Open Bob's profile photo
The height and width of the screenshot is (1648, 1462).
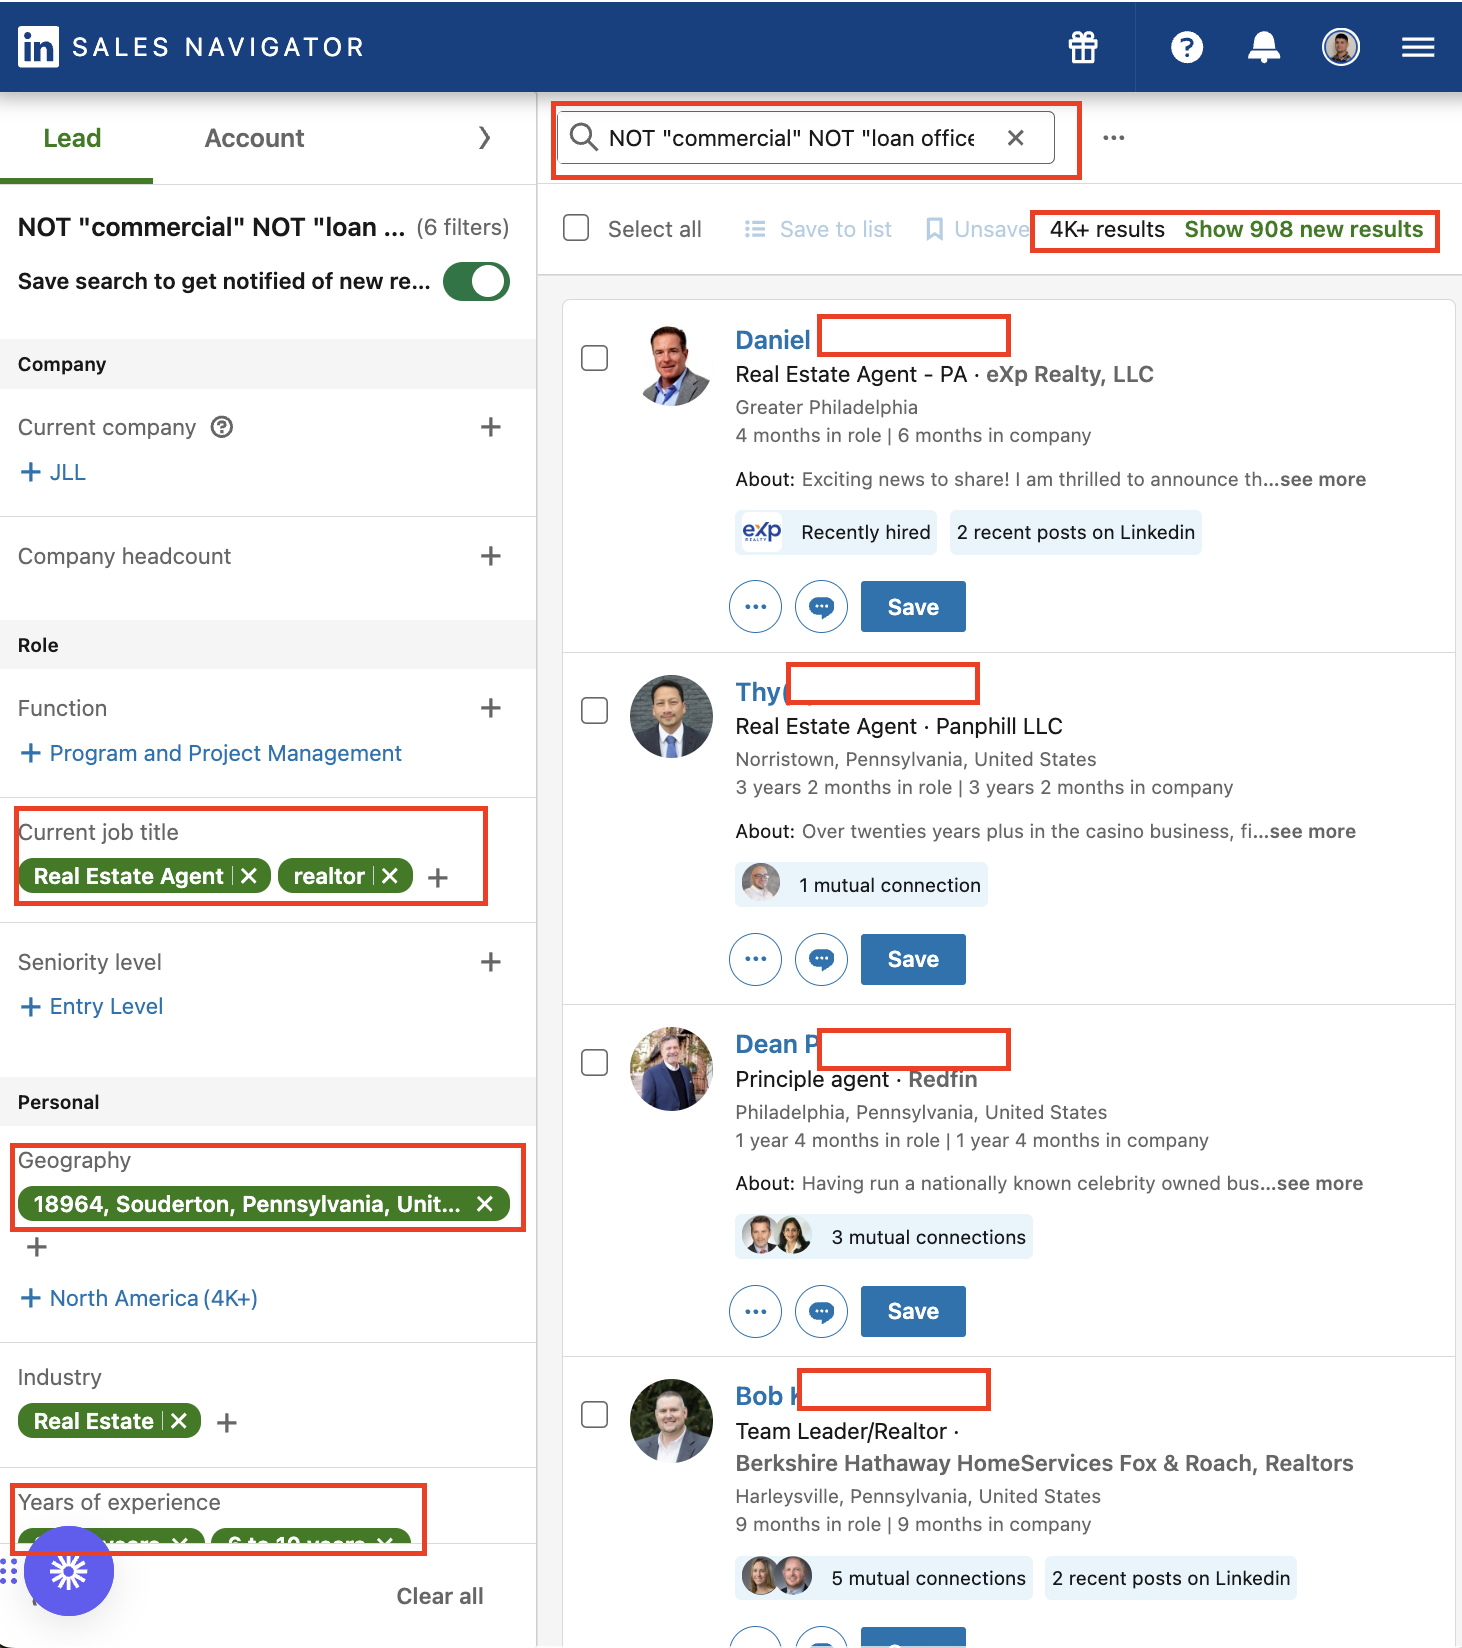pos(671,1421)
